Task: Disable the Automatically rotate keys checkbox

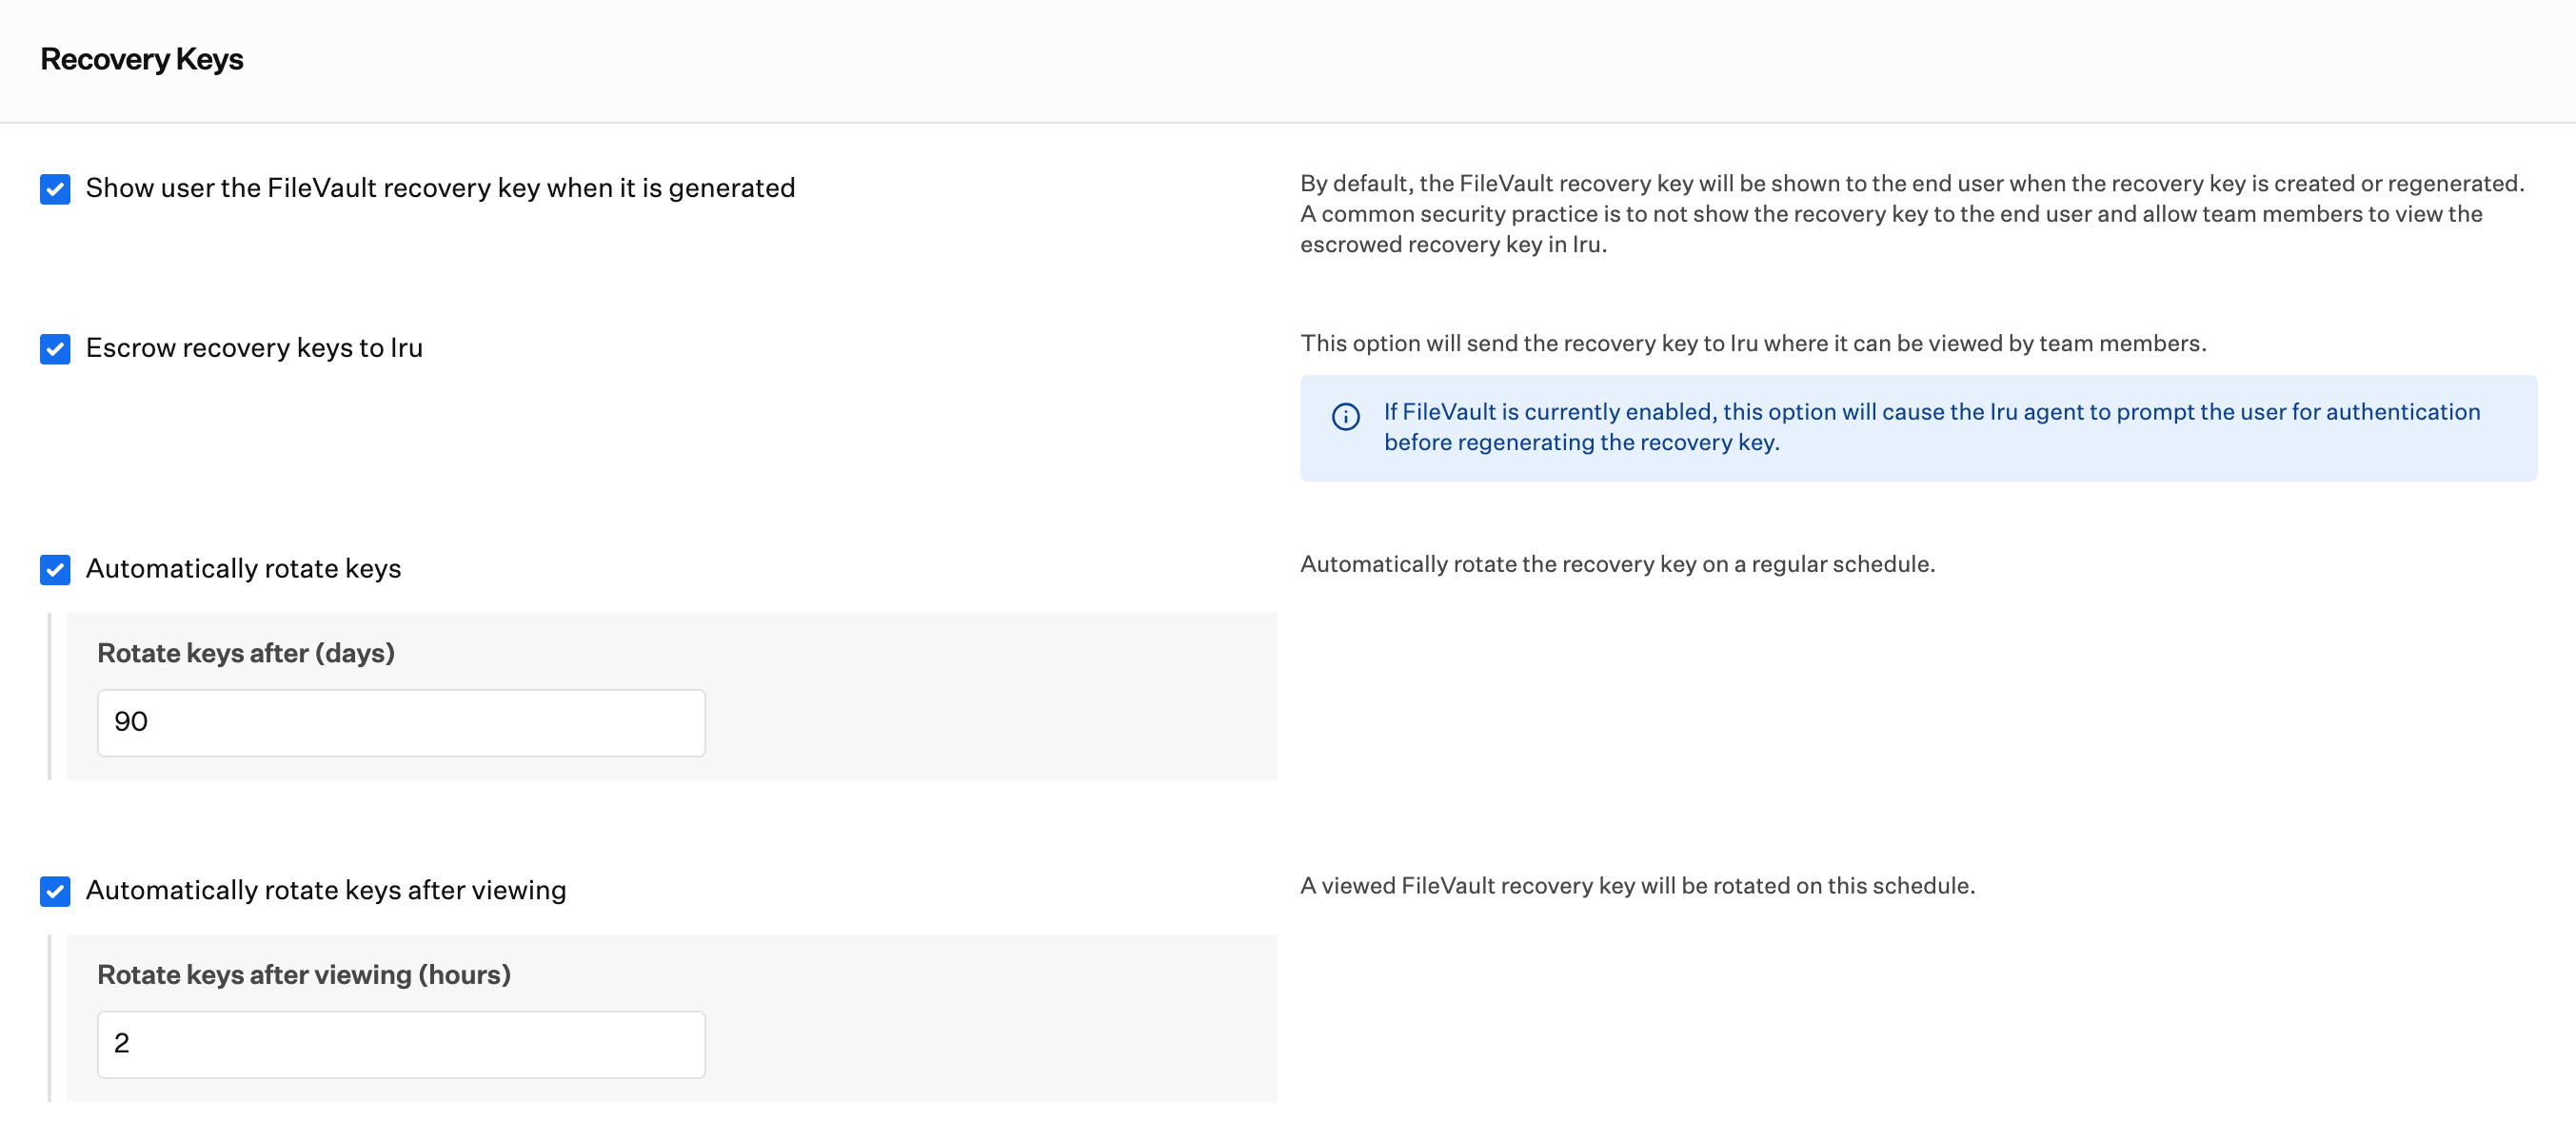Action: (55, 570)
